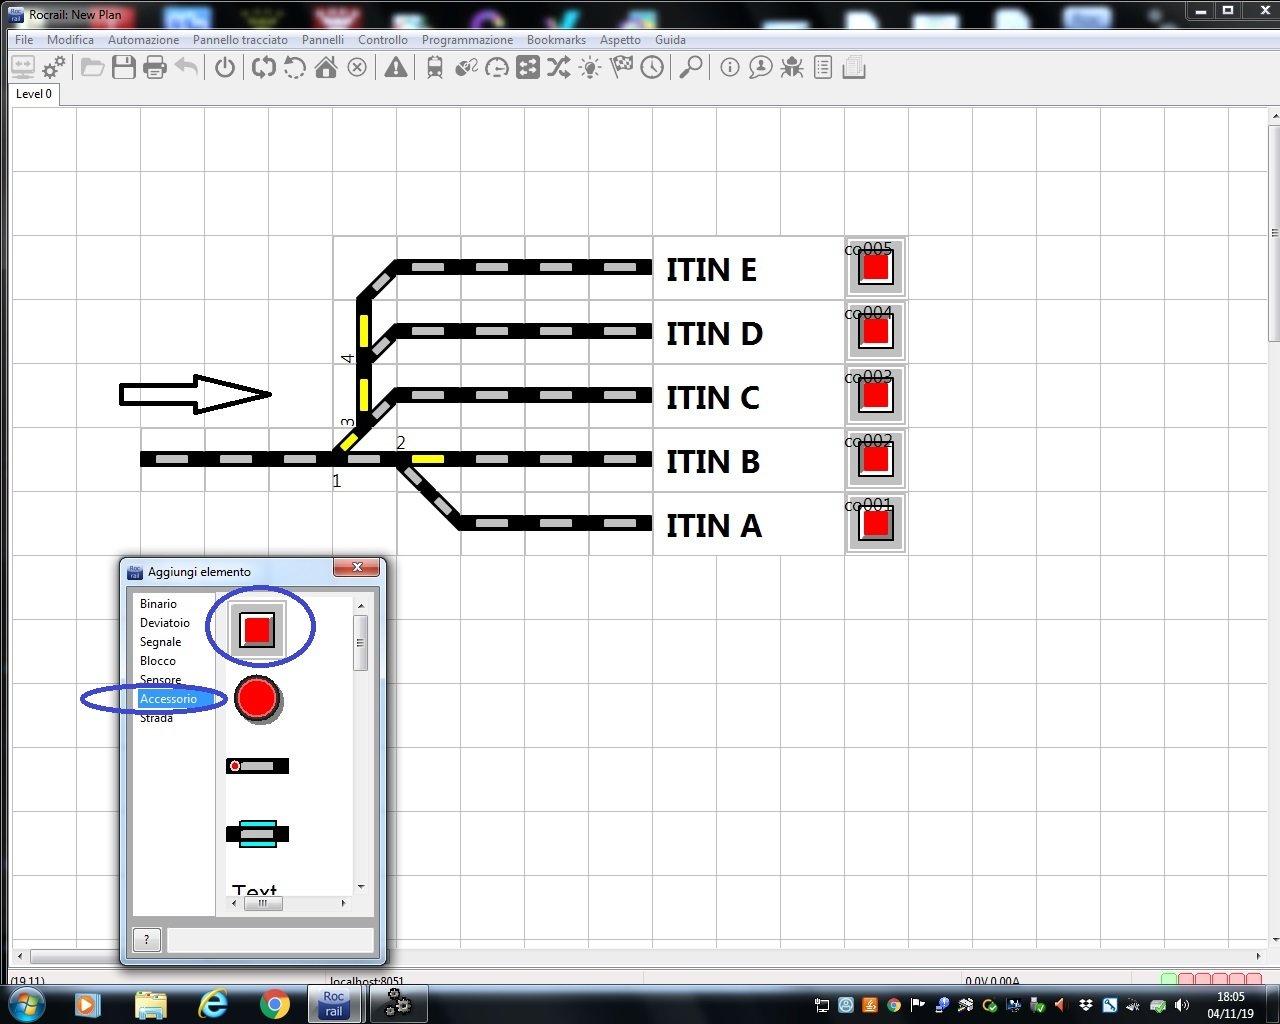This screenshot has width=1280, height=1024.
Task: Open the Automazione menu
Action: tap(143, 40)
